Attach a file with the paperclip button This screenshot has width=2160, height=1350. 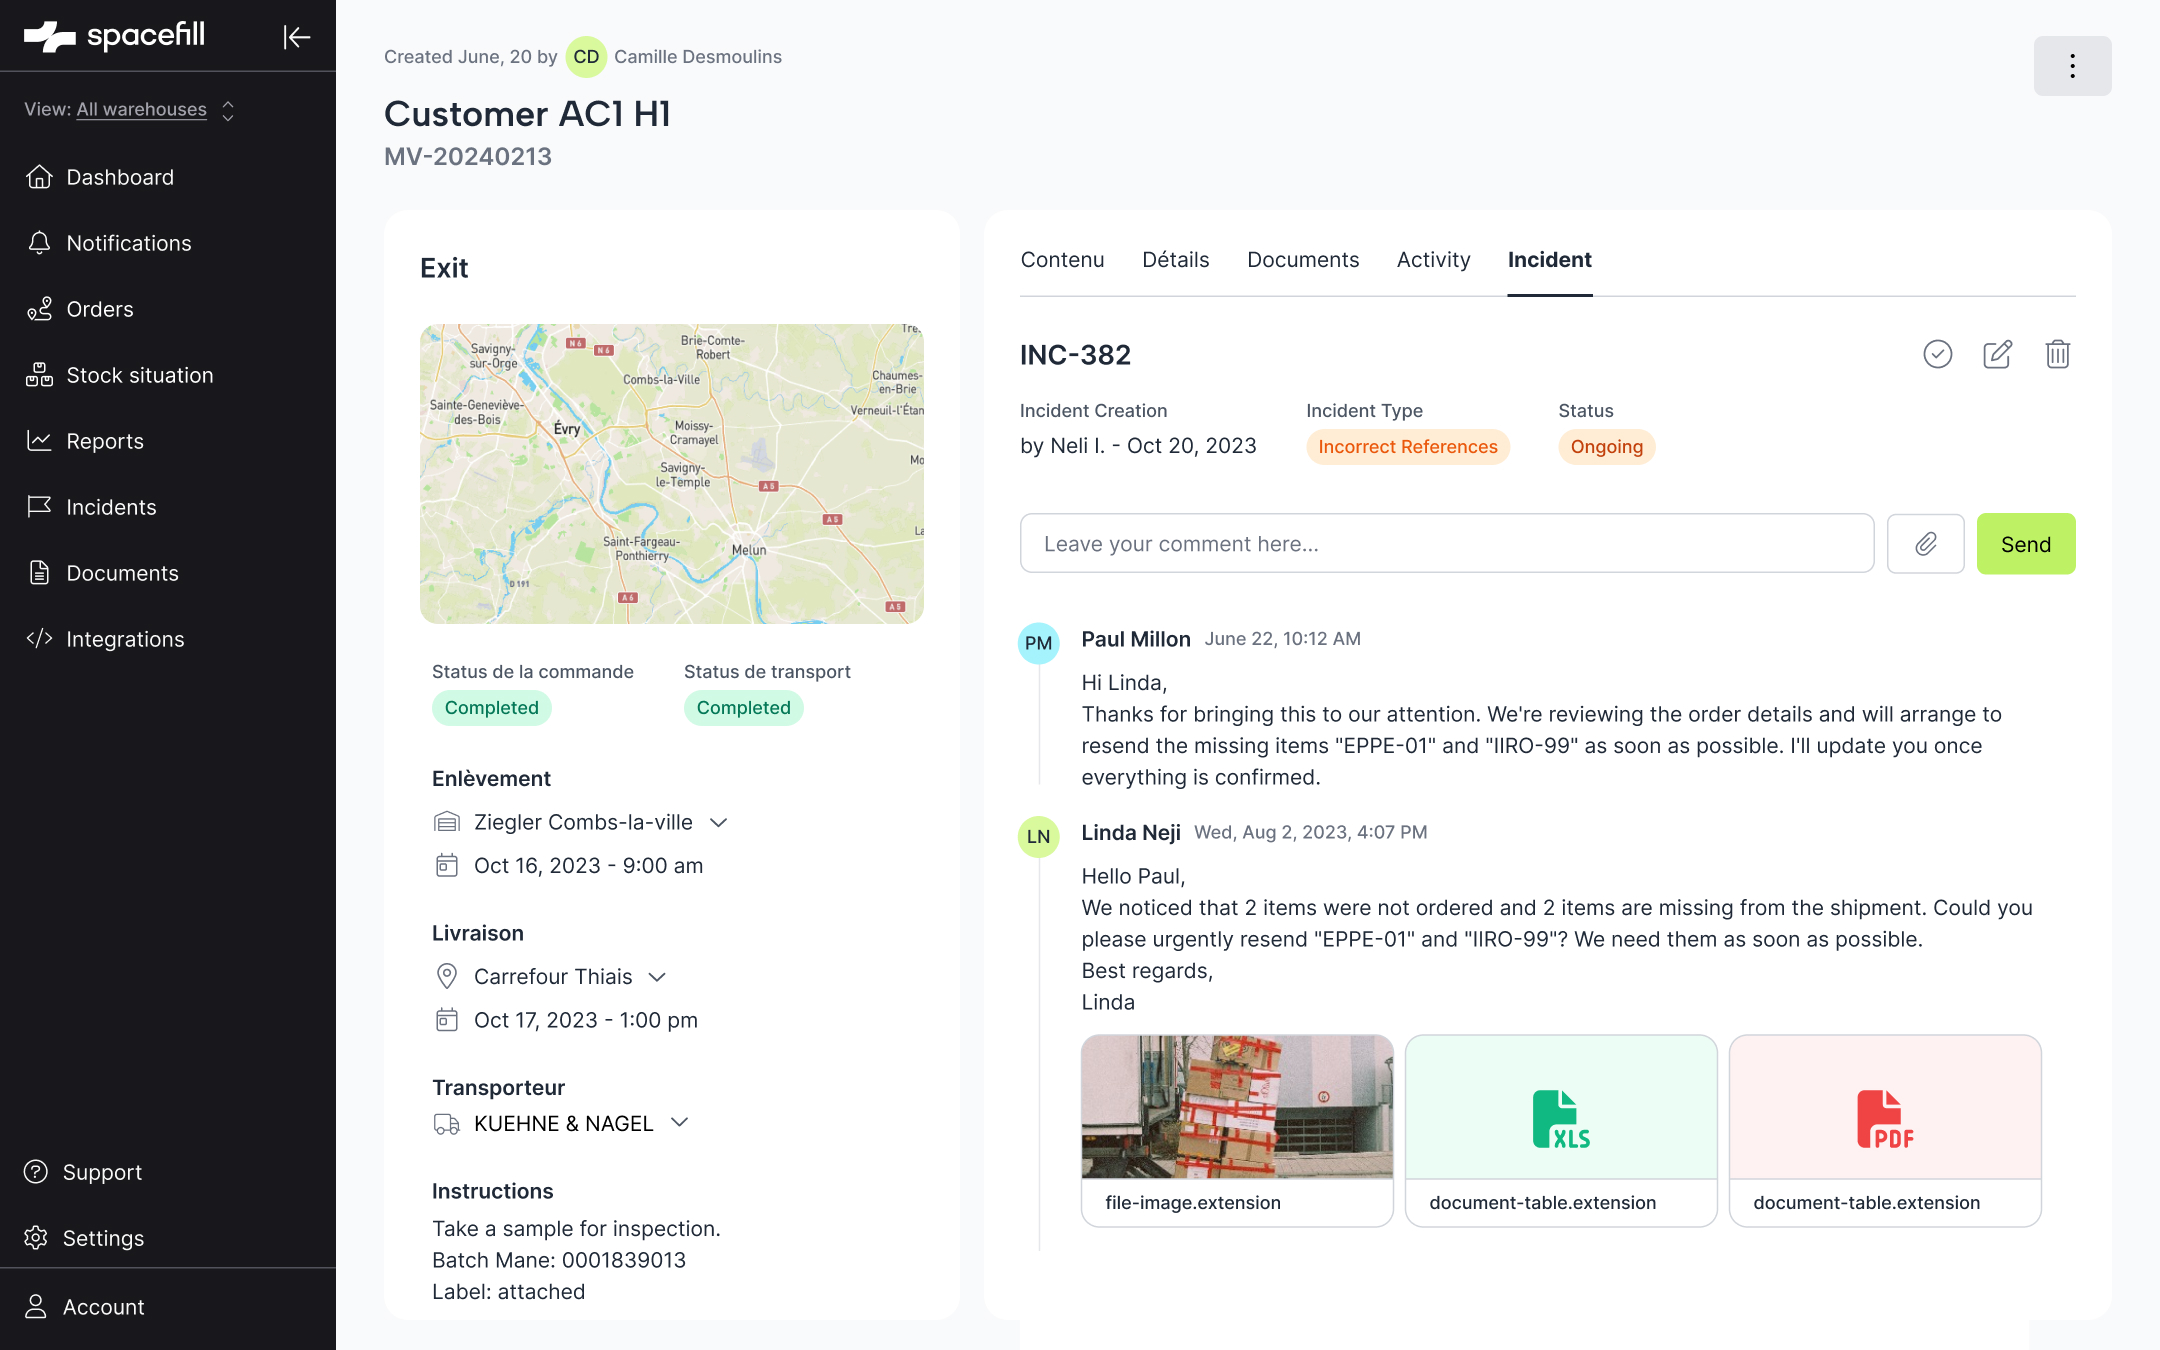1926,544
